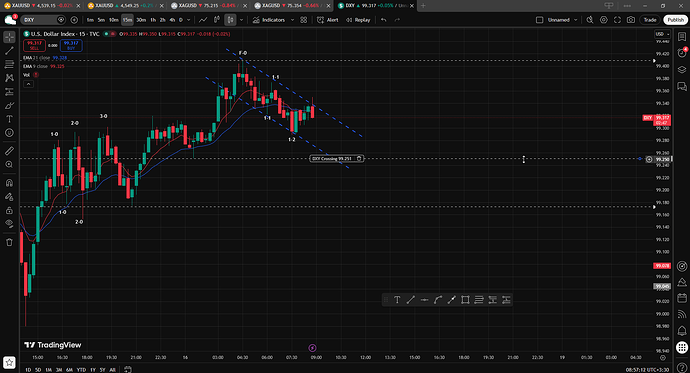Click the compare or add symbol plus icon
This screenshot has height=373, width=690.
74,20
